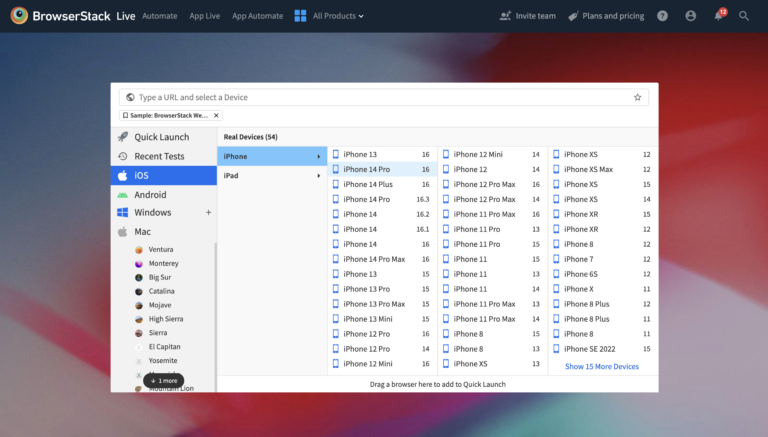Select Yosemite in Mac list
Screen dimensions: 768x437
pos(163,361)
